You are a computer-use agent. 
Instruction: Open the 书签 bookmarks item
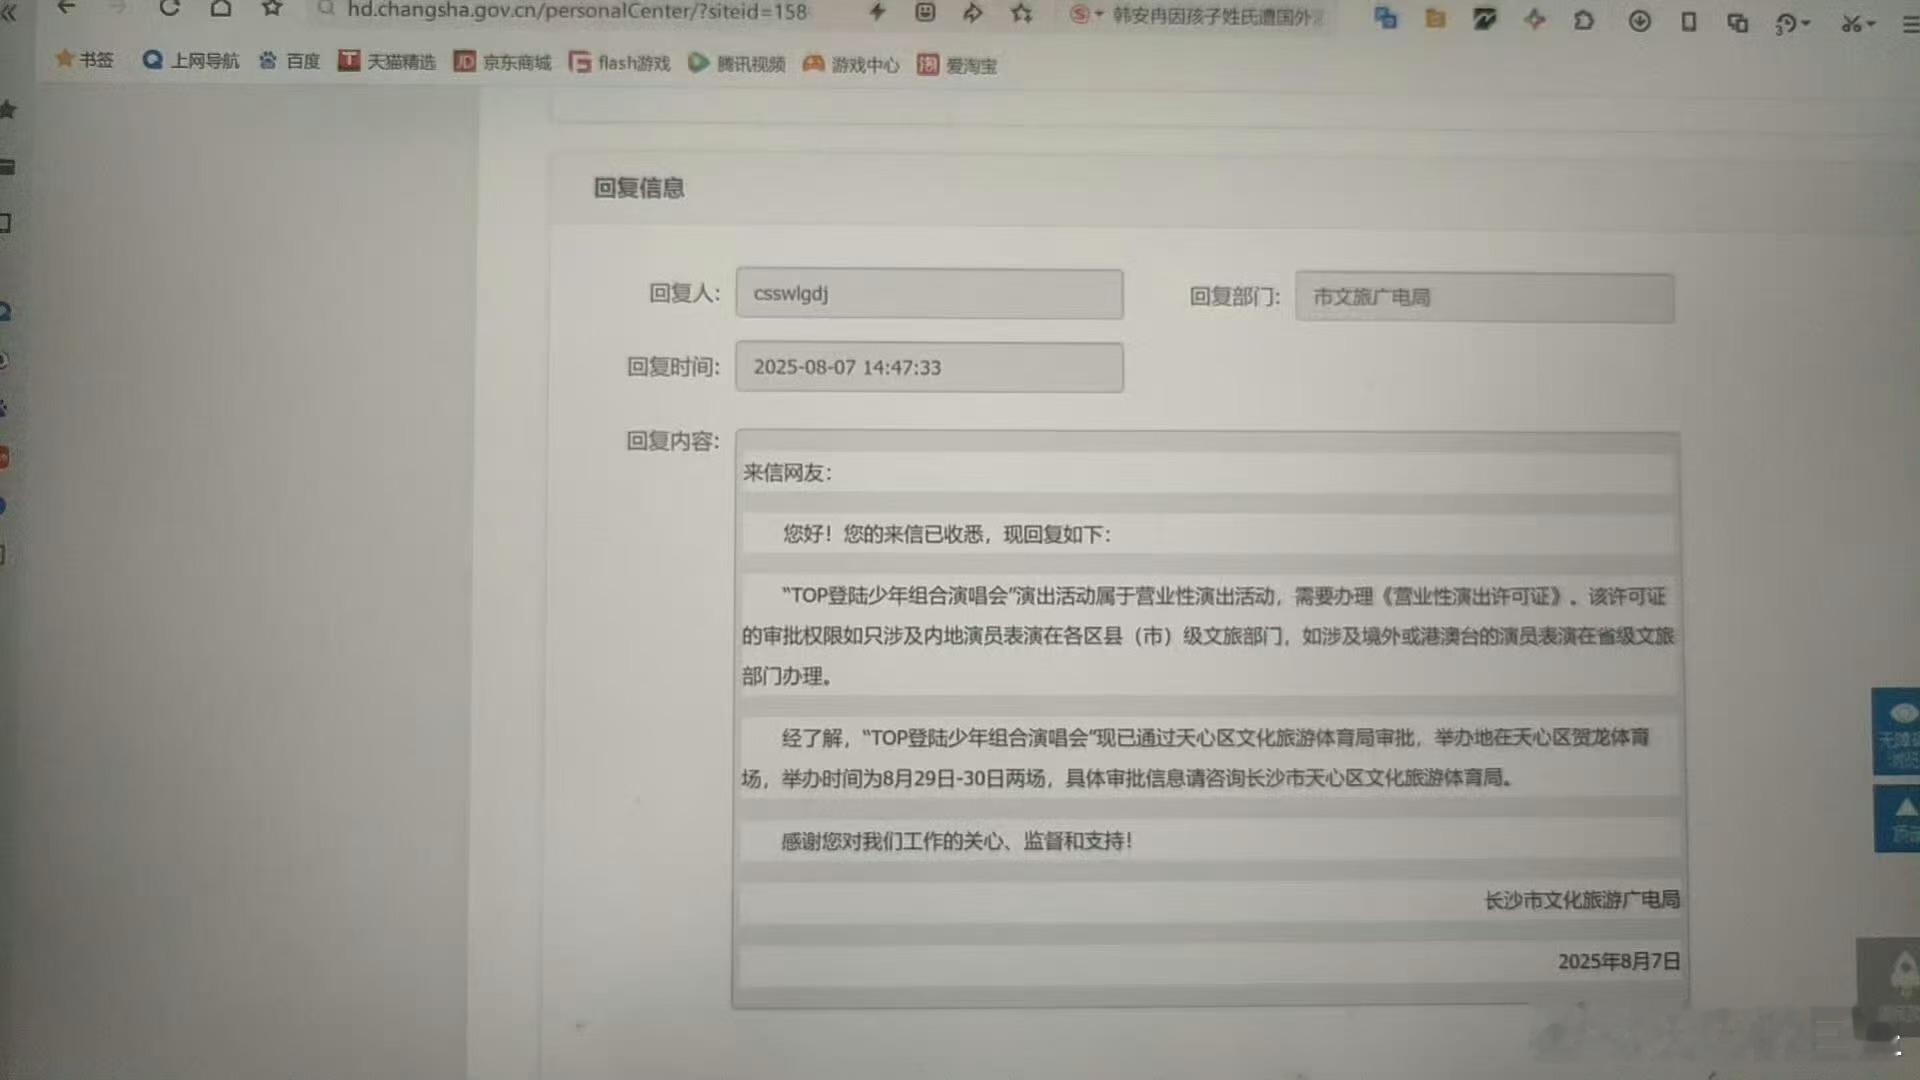point(85,59)
